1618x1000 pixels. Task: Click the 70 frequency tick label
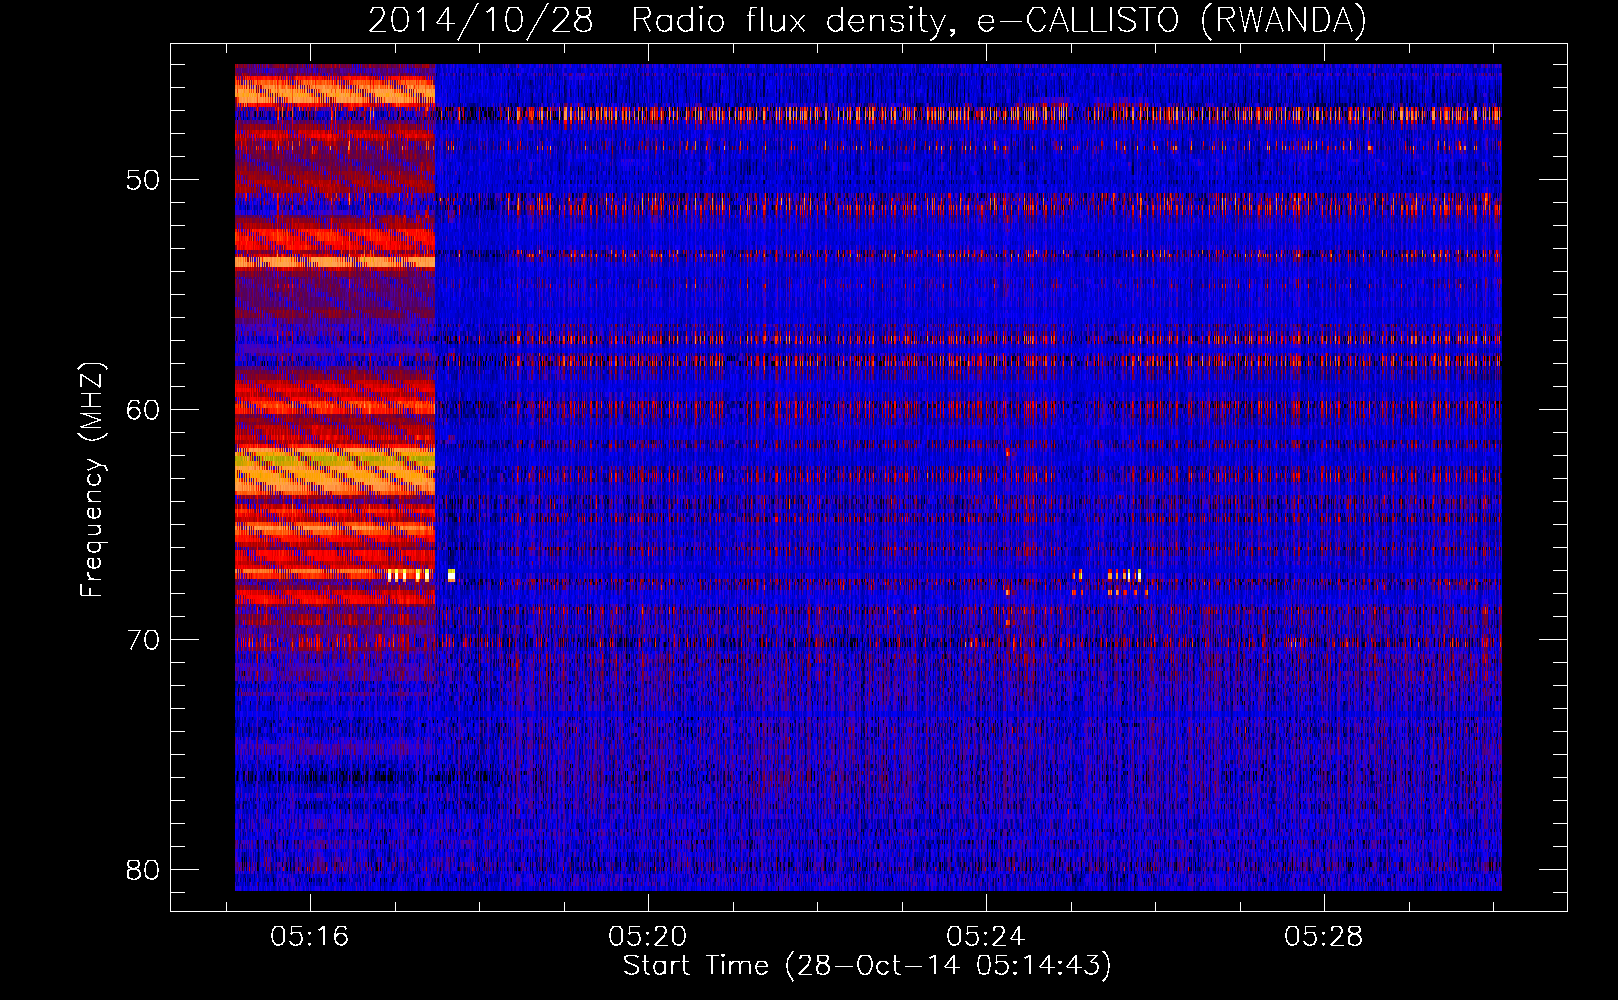tap(144, 640)
